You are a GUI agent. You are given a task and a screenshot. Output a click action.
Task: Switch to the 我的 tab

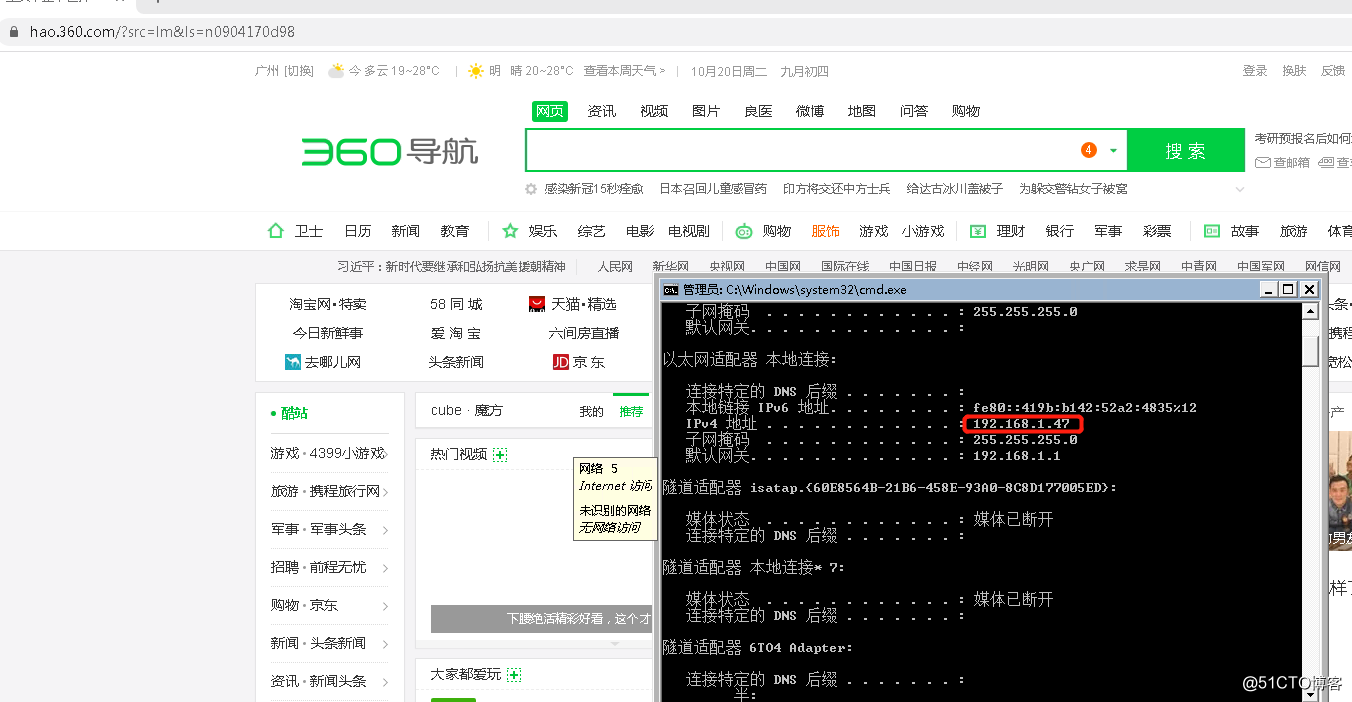pos(592,411)
